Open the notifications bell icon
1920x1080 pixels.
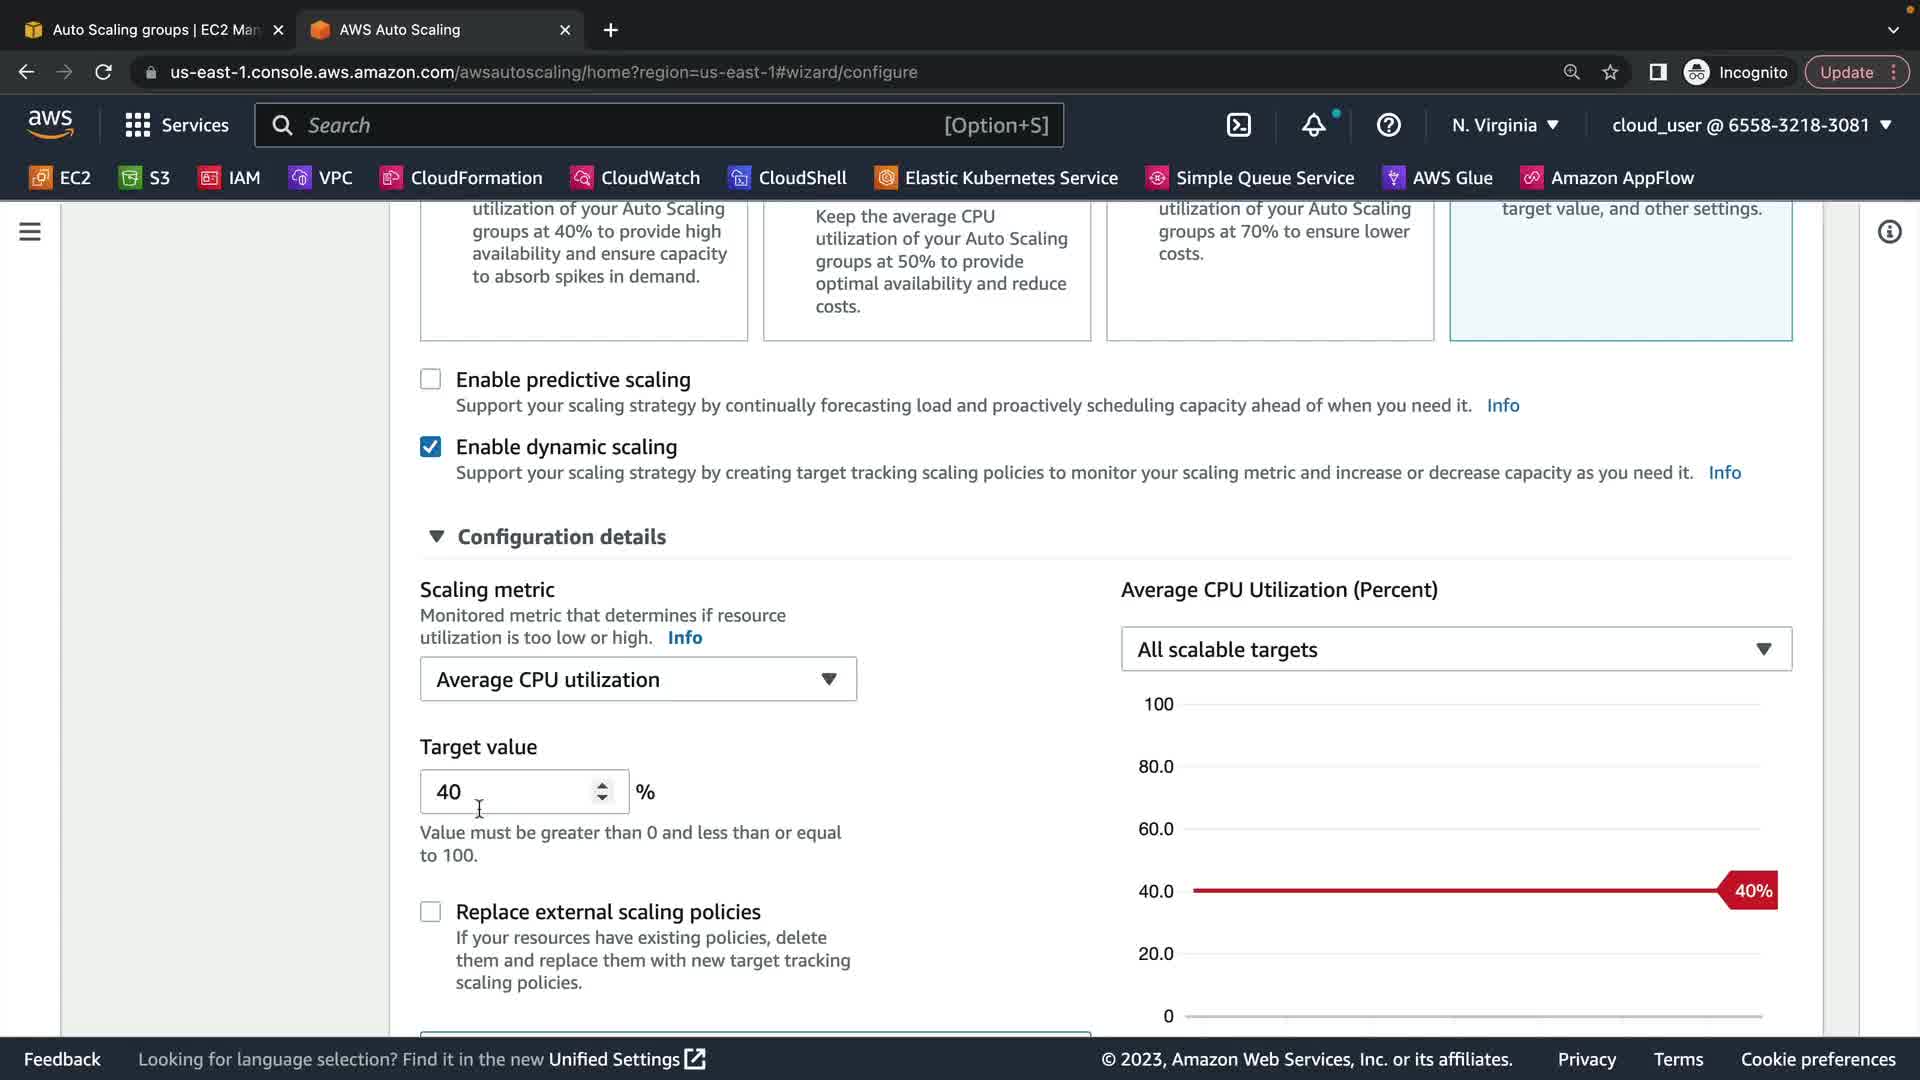pos(1313,125)
